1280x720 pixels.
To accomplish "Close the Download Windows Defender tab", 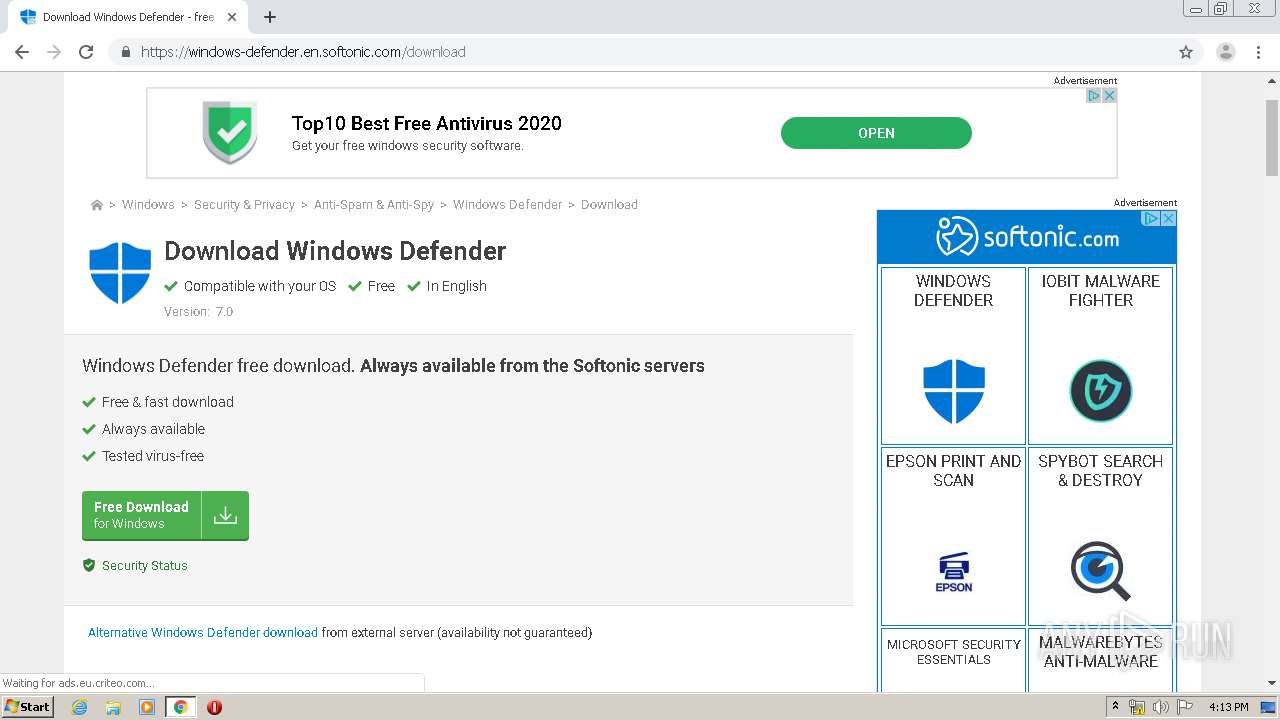I will point(232,17).
